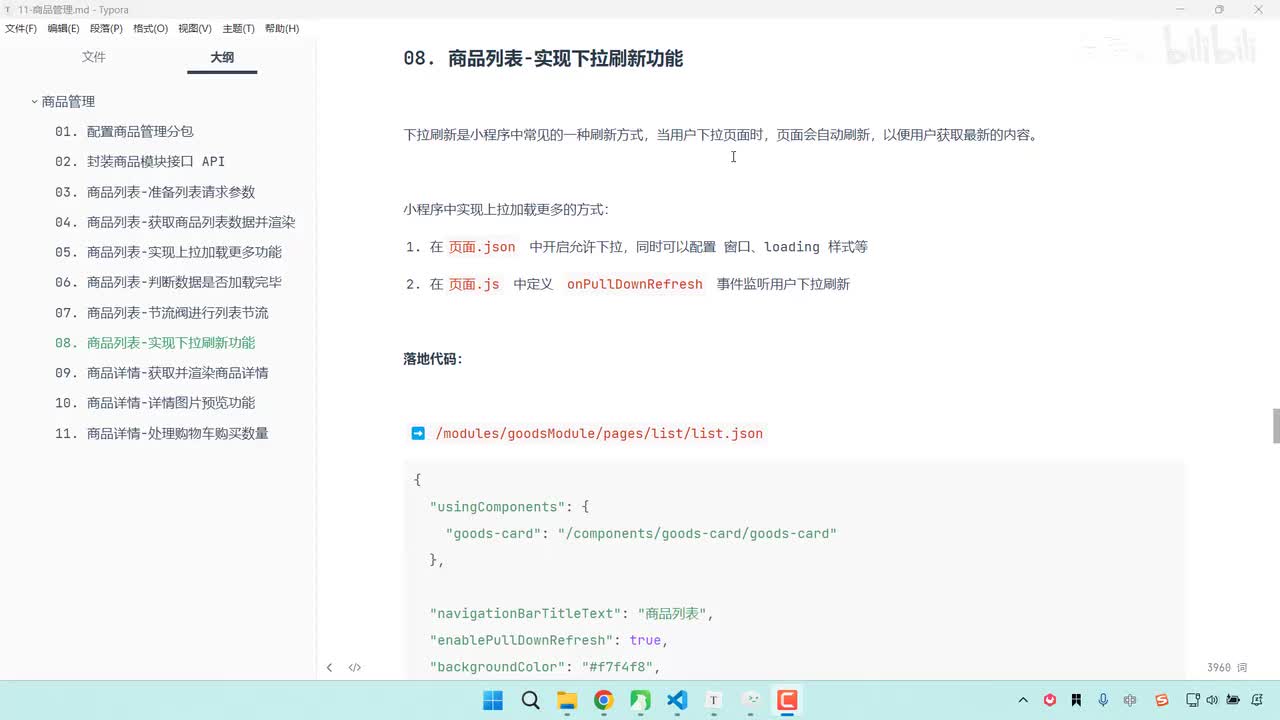
Task: Open the 编辑(E) menu
Action: pyautogui.click(x=63, y=28)
